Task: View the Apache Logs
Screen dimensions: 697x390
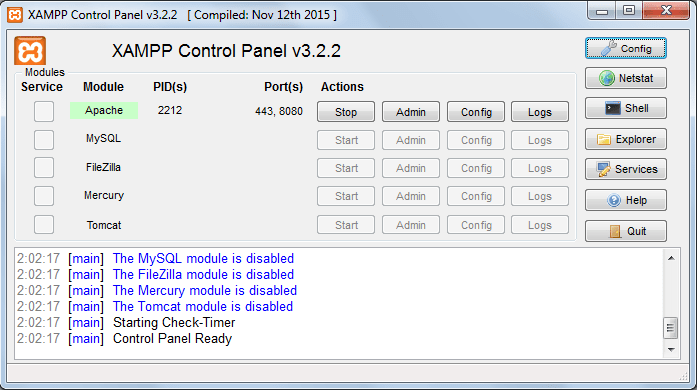Action: coord(540,112)
